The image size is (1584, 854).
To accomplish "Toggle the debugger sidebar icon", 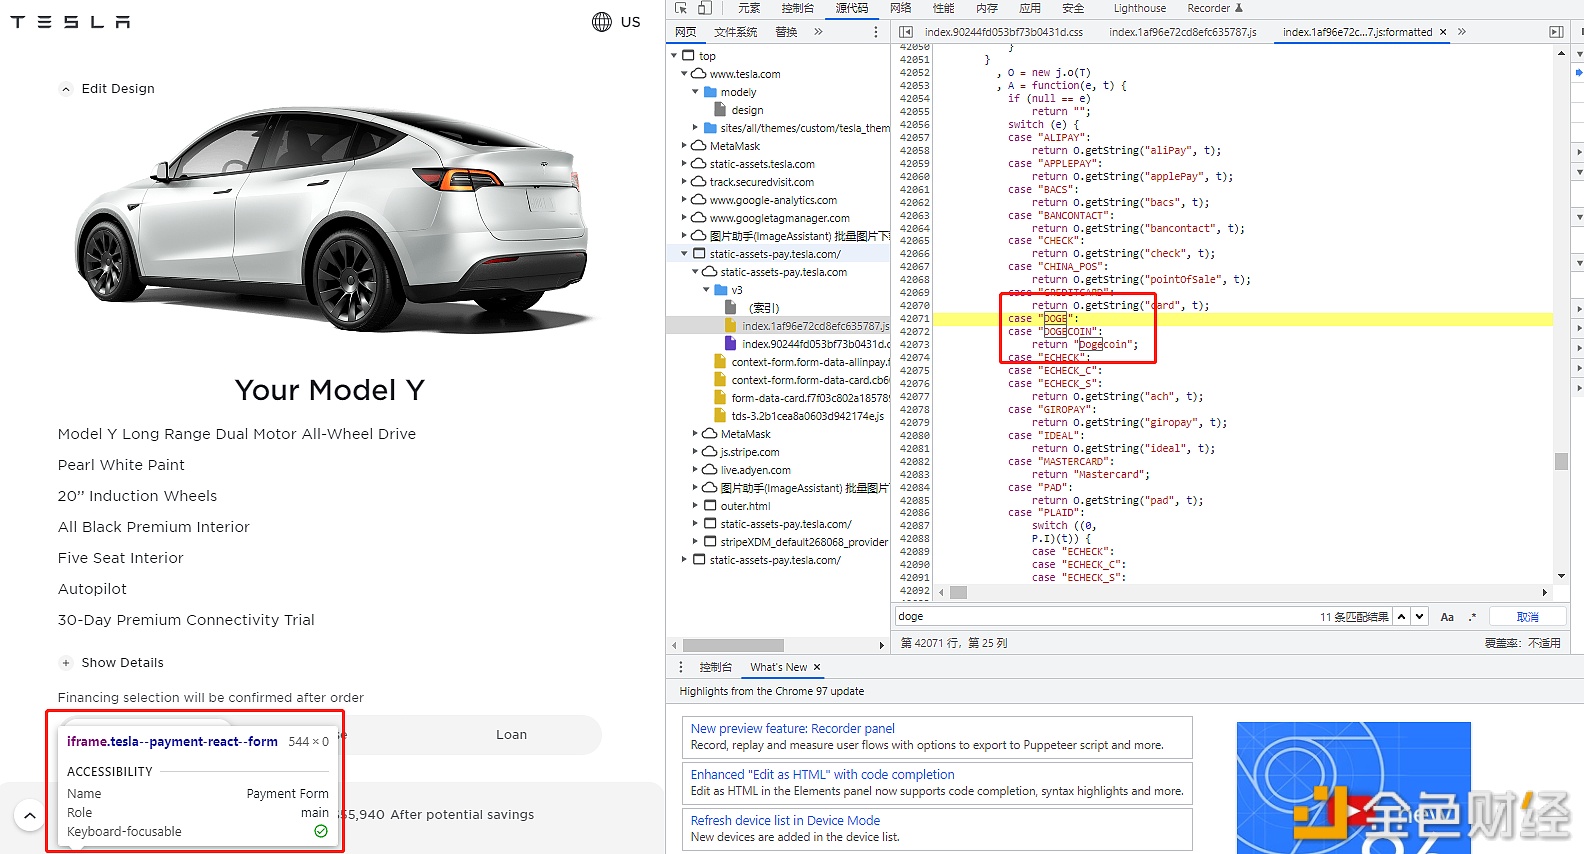I will 1556,32.
